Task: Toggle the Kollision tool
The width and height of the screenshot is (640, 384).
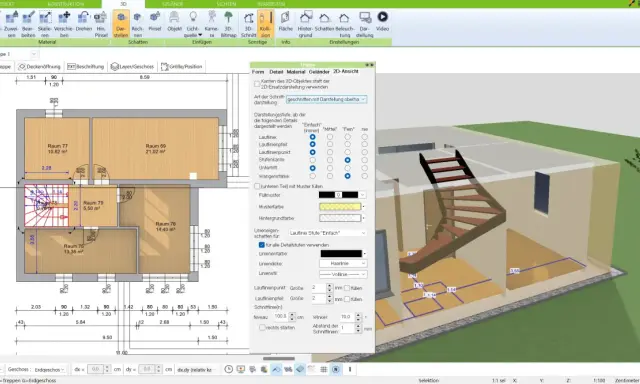Action: pos(265,24)
